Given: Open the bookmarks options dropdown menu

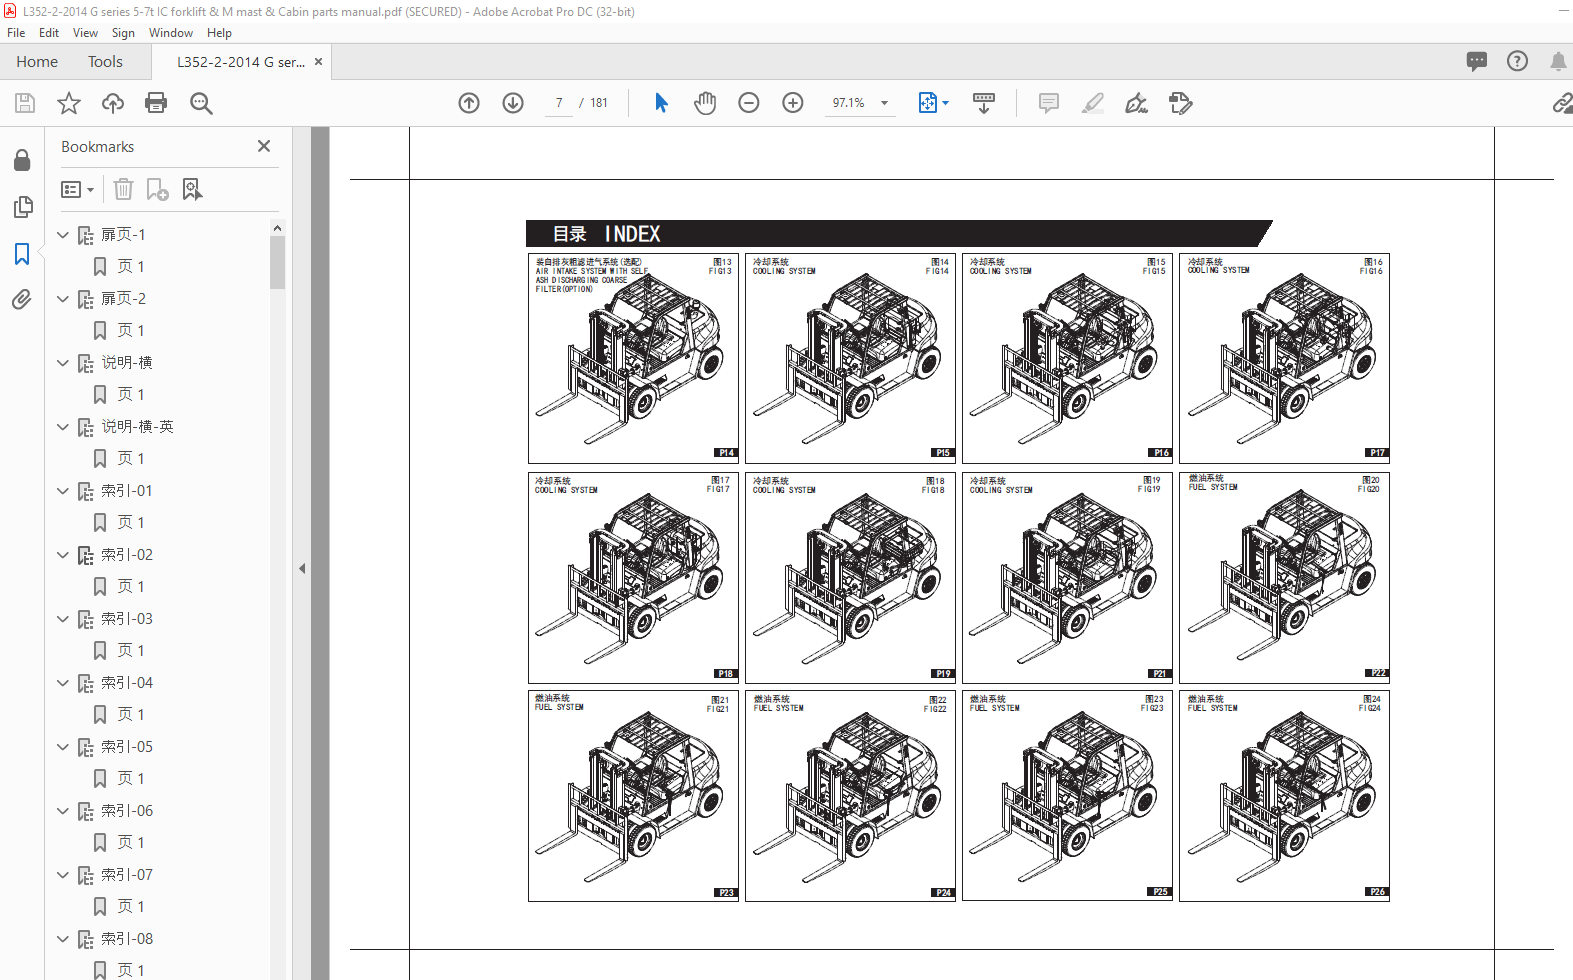Looking at the screenshot, I should pyautogui.click(x=78, y=189).
